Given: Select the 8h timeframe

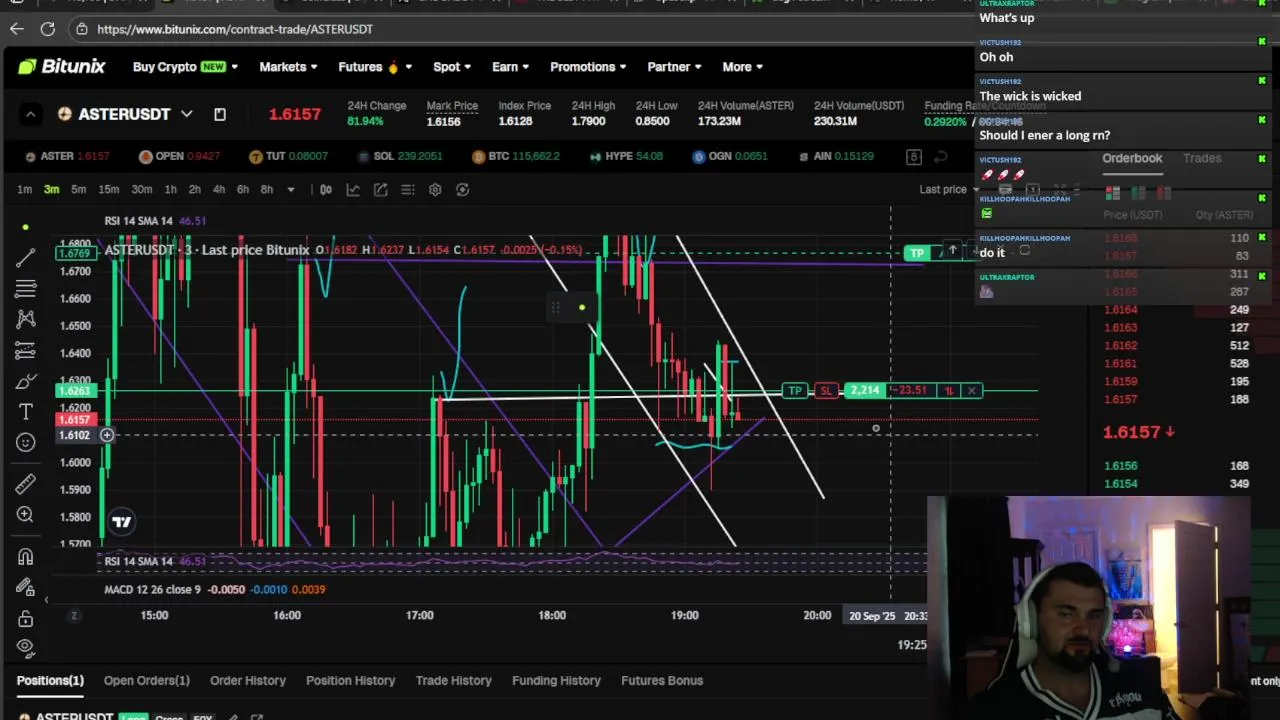Looking at the screenshot, I should pyautogui.click(x=266, y=189).
